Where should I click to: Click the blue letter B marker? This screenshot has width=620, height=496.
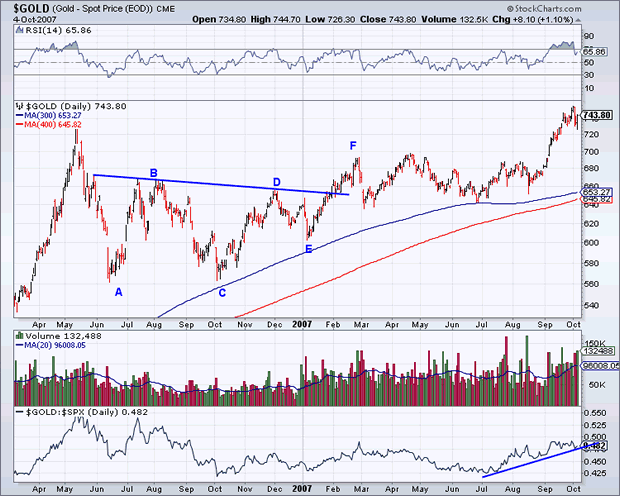(x=153, y=173)
